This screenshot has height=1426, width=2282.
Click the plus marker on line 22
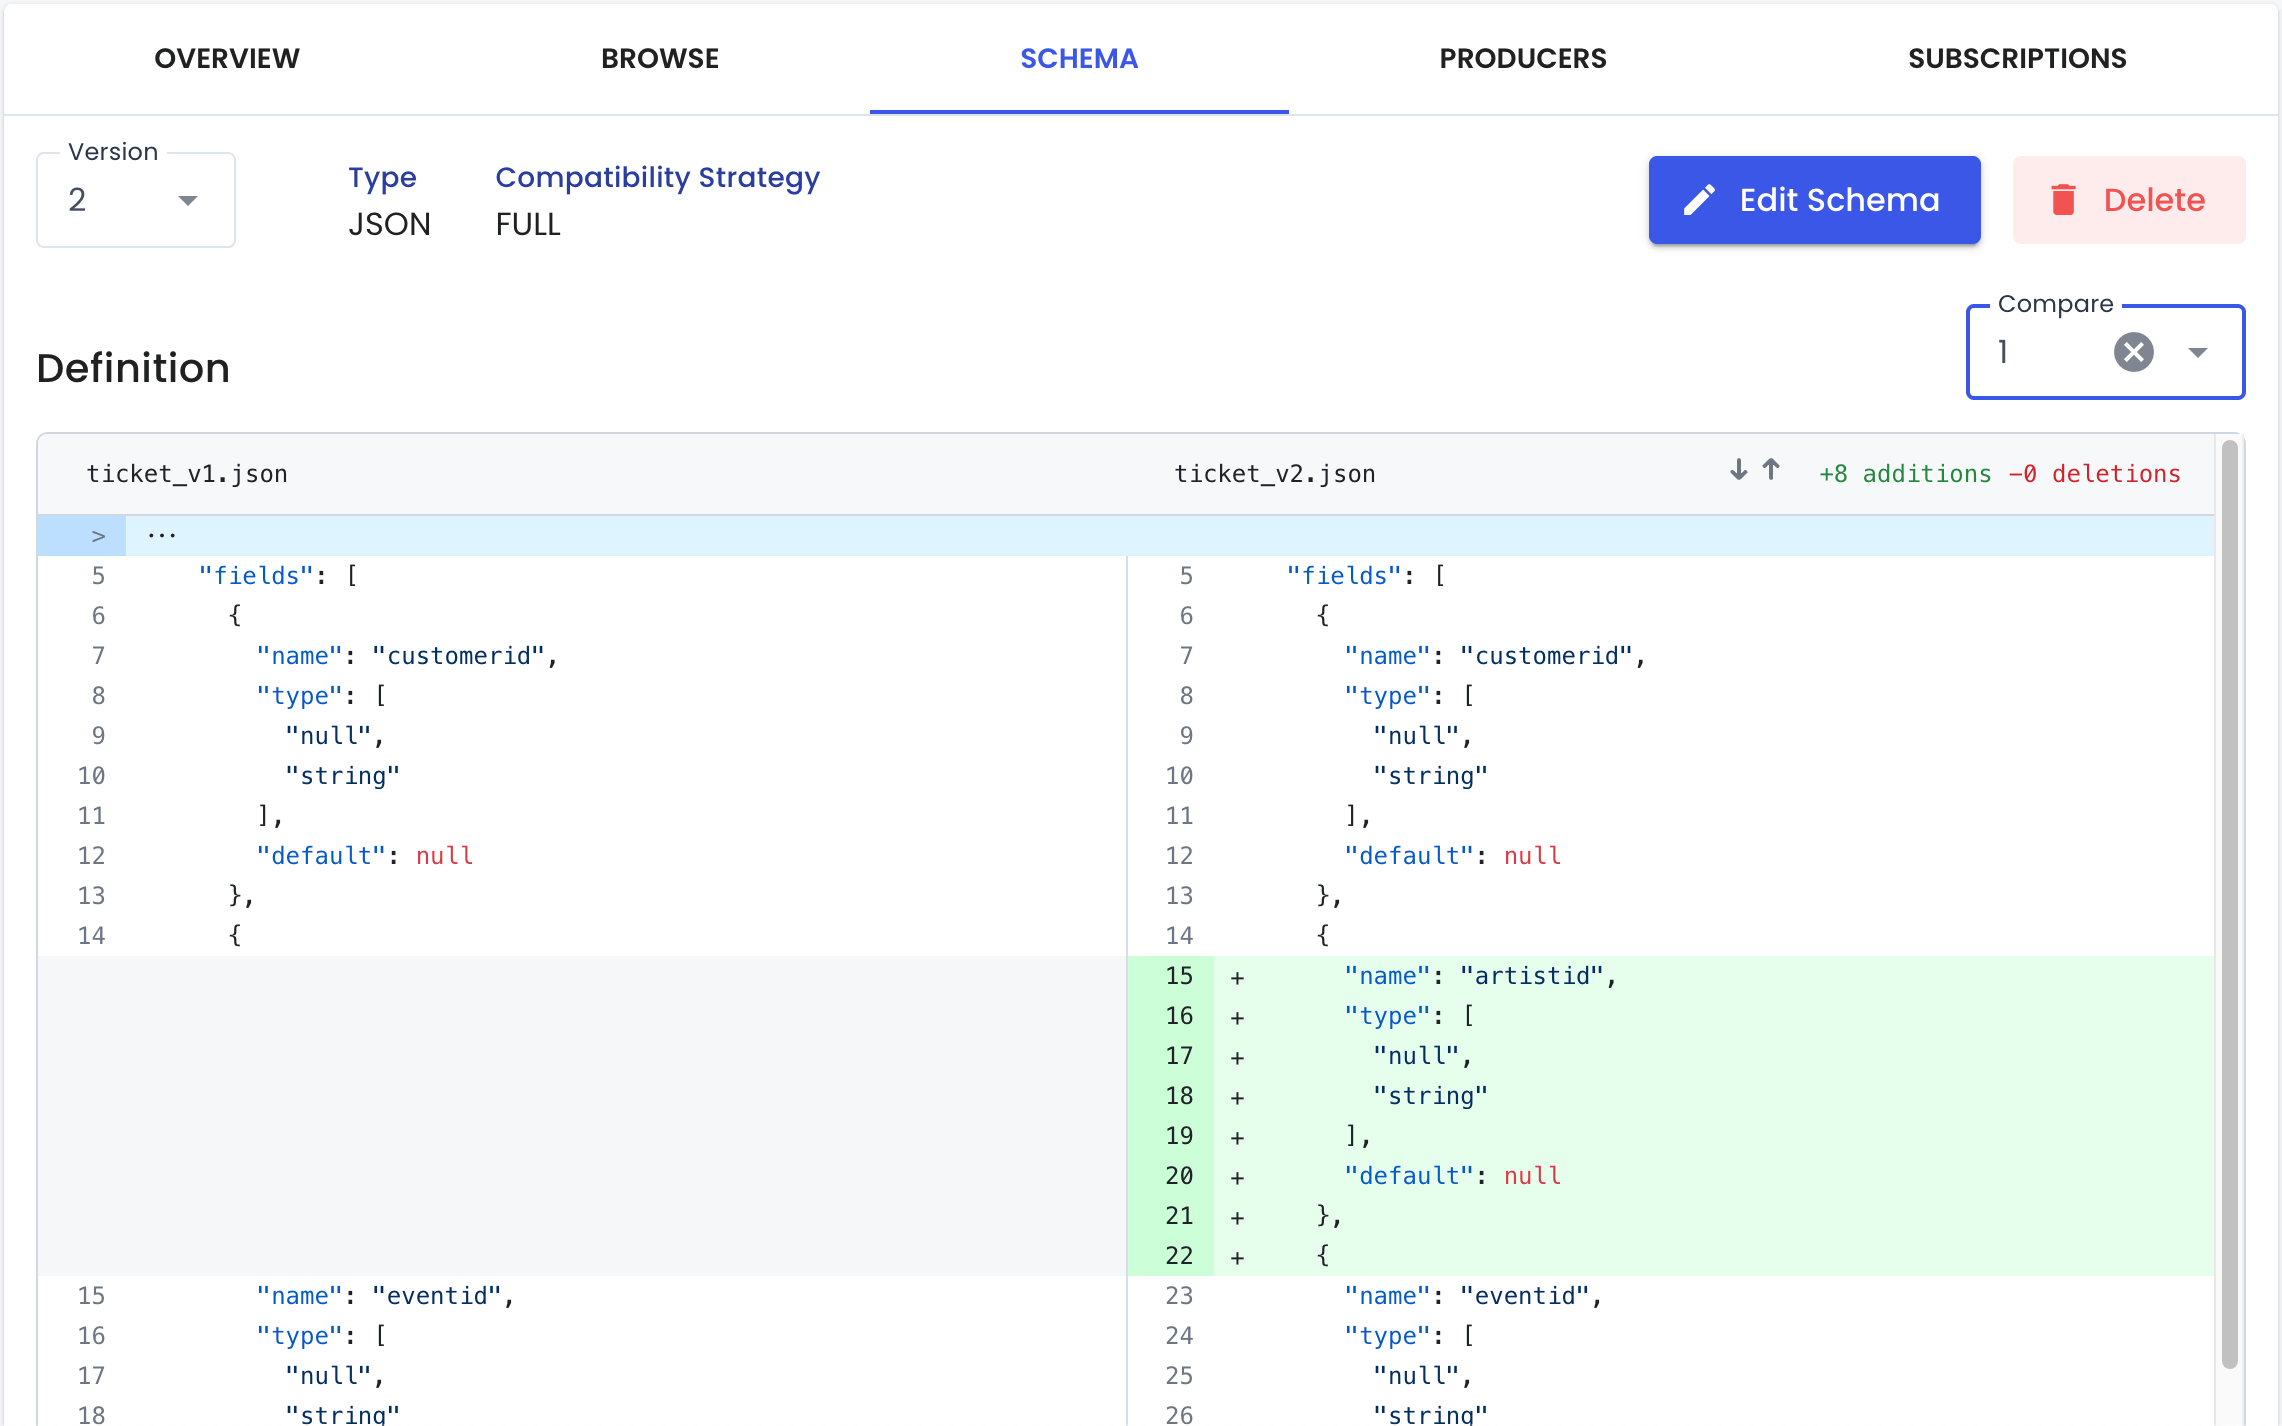point(1237,1257)
